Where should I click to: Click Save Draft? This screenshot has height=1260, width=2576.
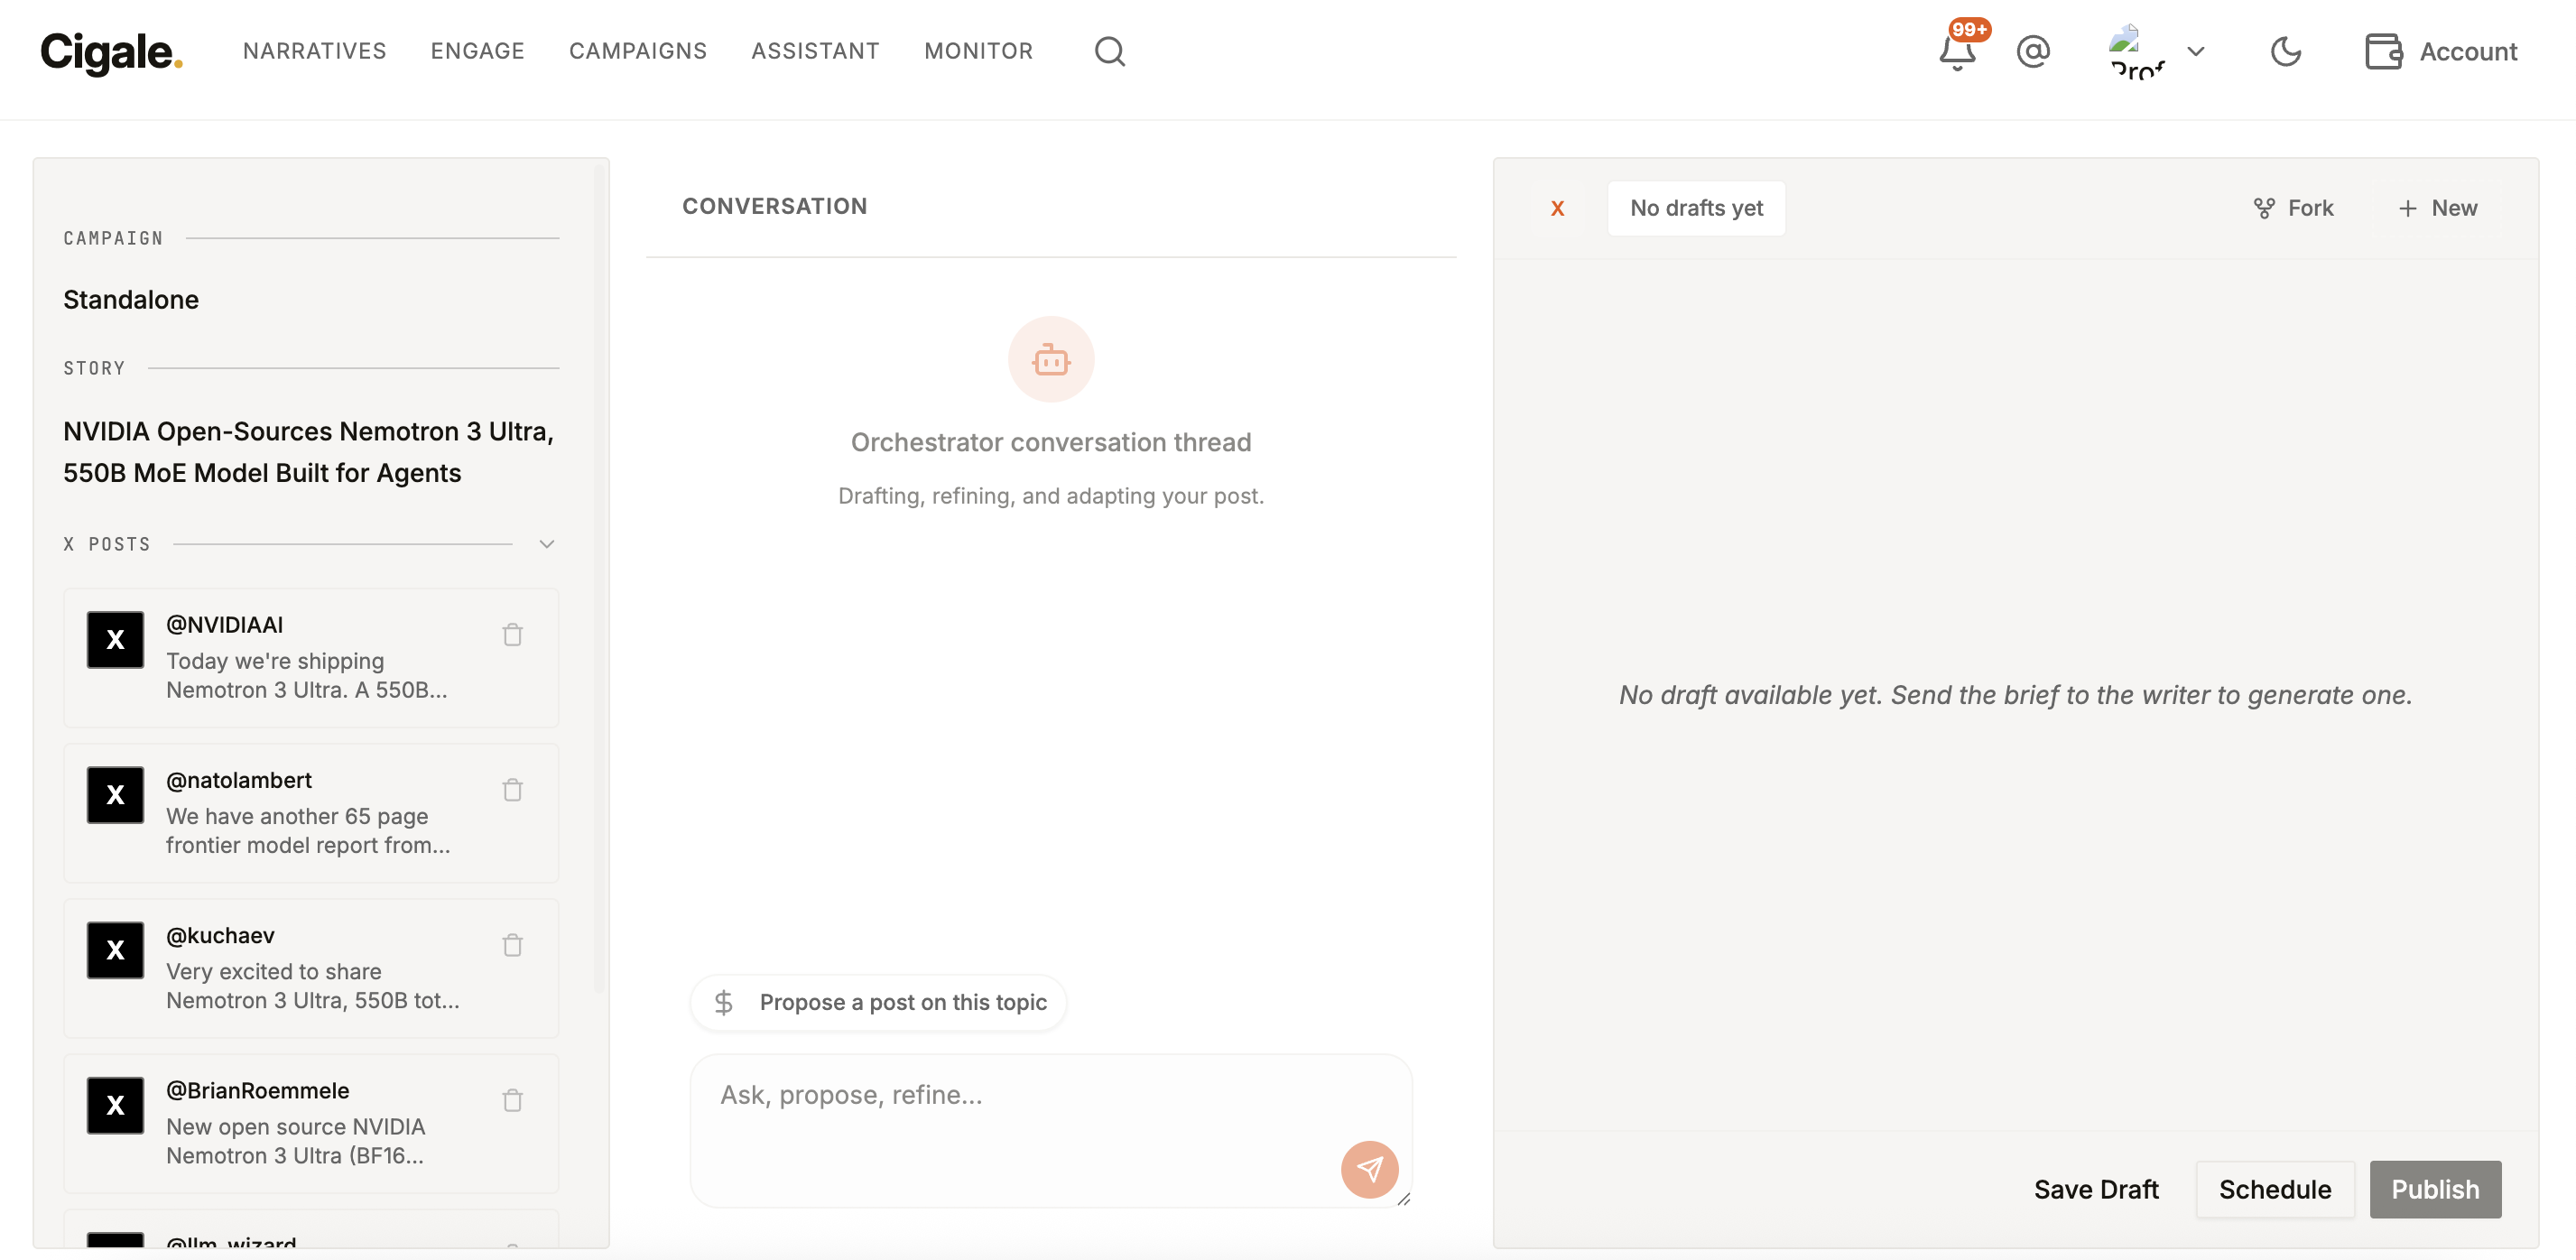pos(2096,1189)
